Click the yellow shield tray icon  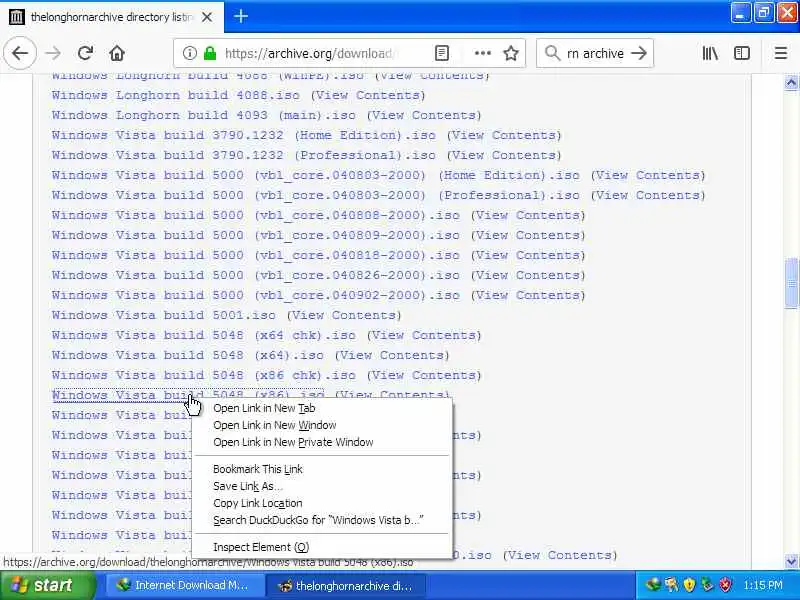(689, 585)
